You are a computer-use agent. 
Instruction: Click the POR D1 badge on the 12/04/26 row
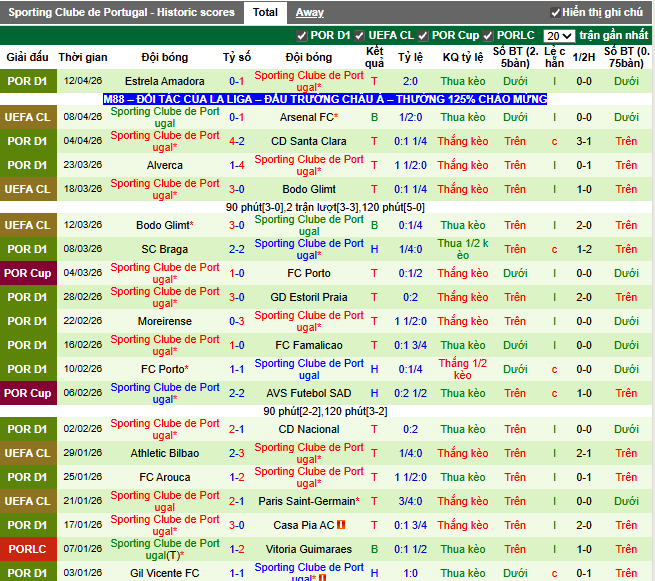(28, 81)
